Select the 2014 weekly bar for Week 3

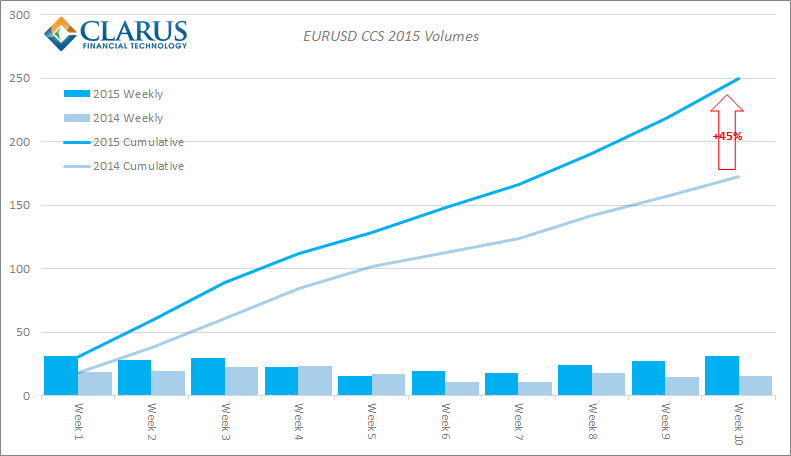242,381
